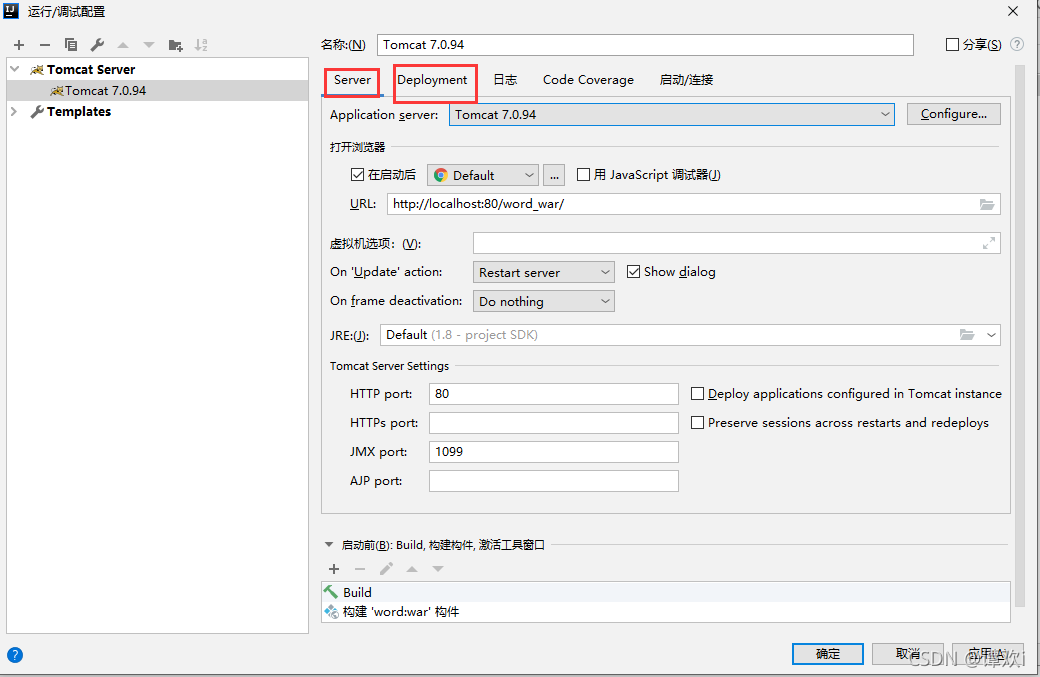This screenshot has width=1040, height=677.
Task: Collapse the Tomcat Server tree node
Action: pos(15,69)
